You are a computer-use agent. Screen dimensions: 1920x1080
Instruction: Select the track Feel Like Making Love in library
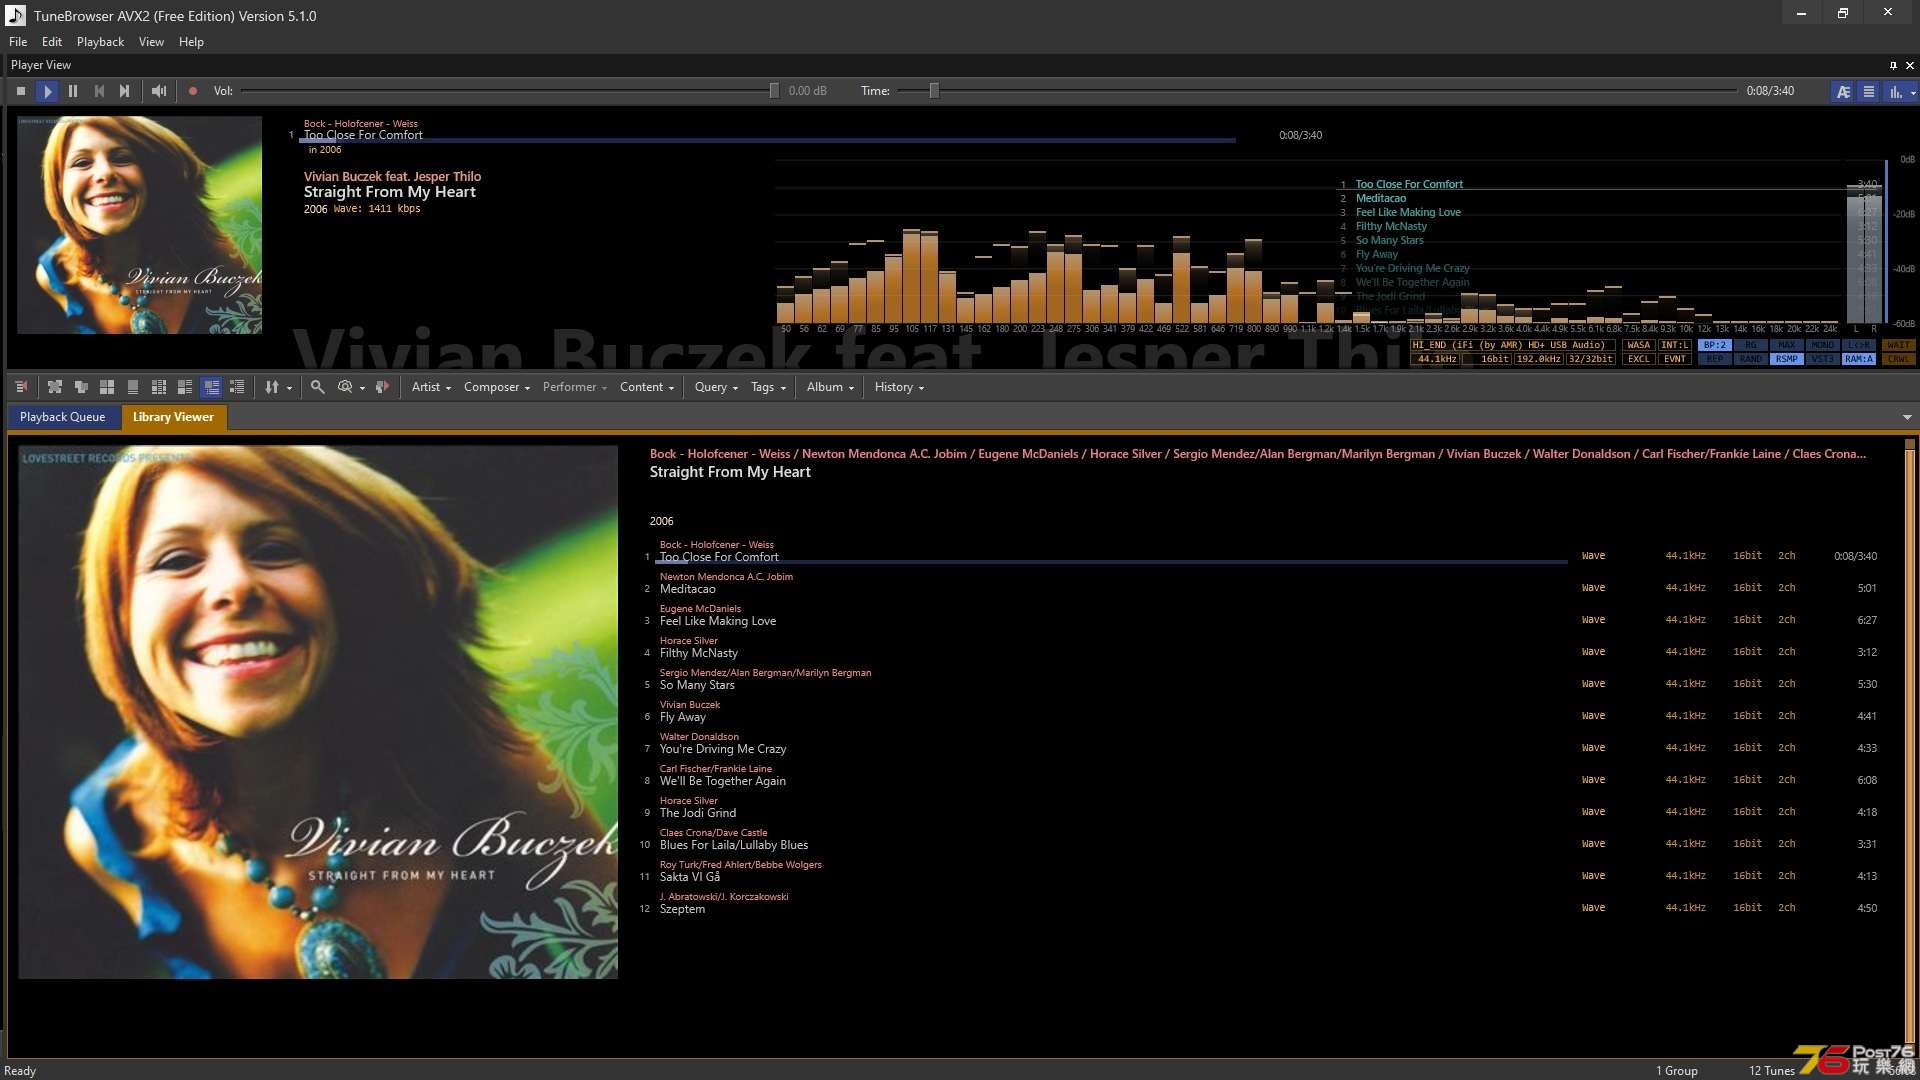[717, 621]
